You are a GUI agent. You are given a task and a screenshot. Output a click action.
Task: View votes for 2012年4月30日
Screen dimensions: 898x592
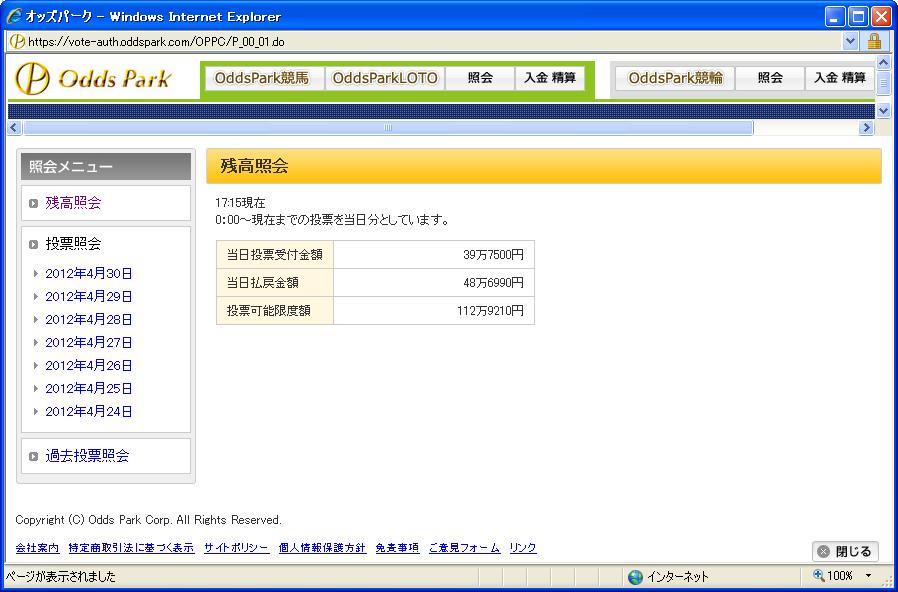89,274
